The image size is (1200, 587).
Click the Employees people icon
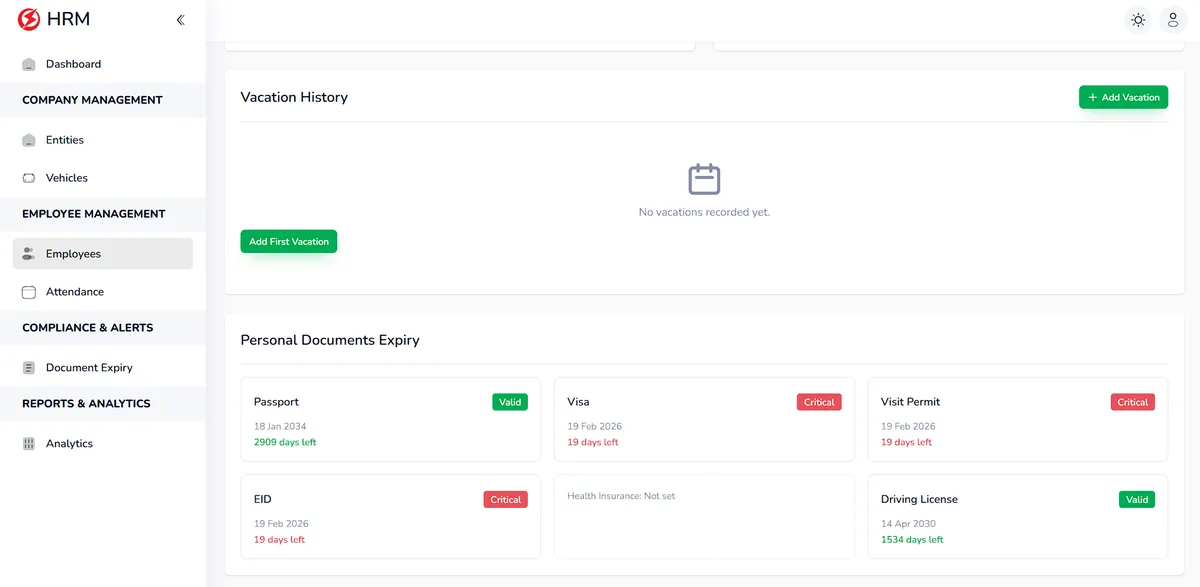point(29,254)
